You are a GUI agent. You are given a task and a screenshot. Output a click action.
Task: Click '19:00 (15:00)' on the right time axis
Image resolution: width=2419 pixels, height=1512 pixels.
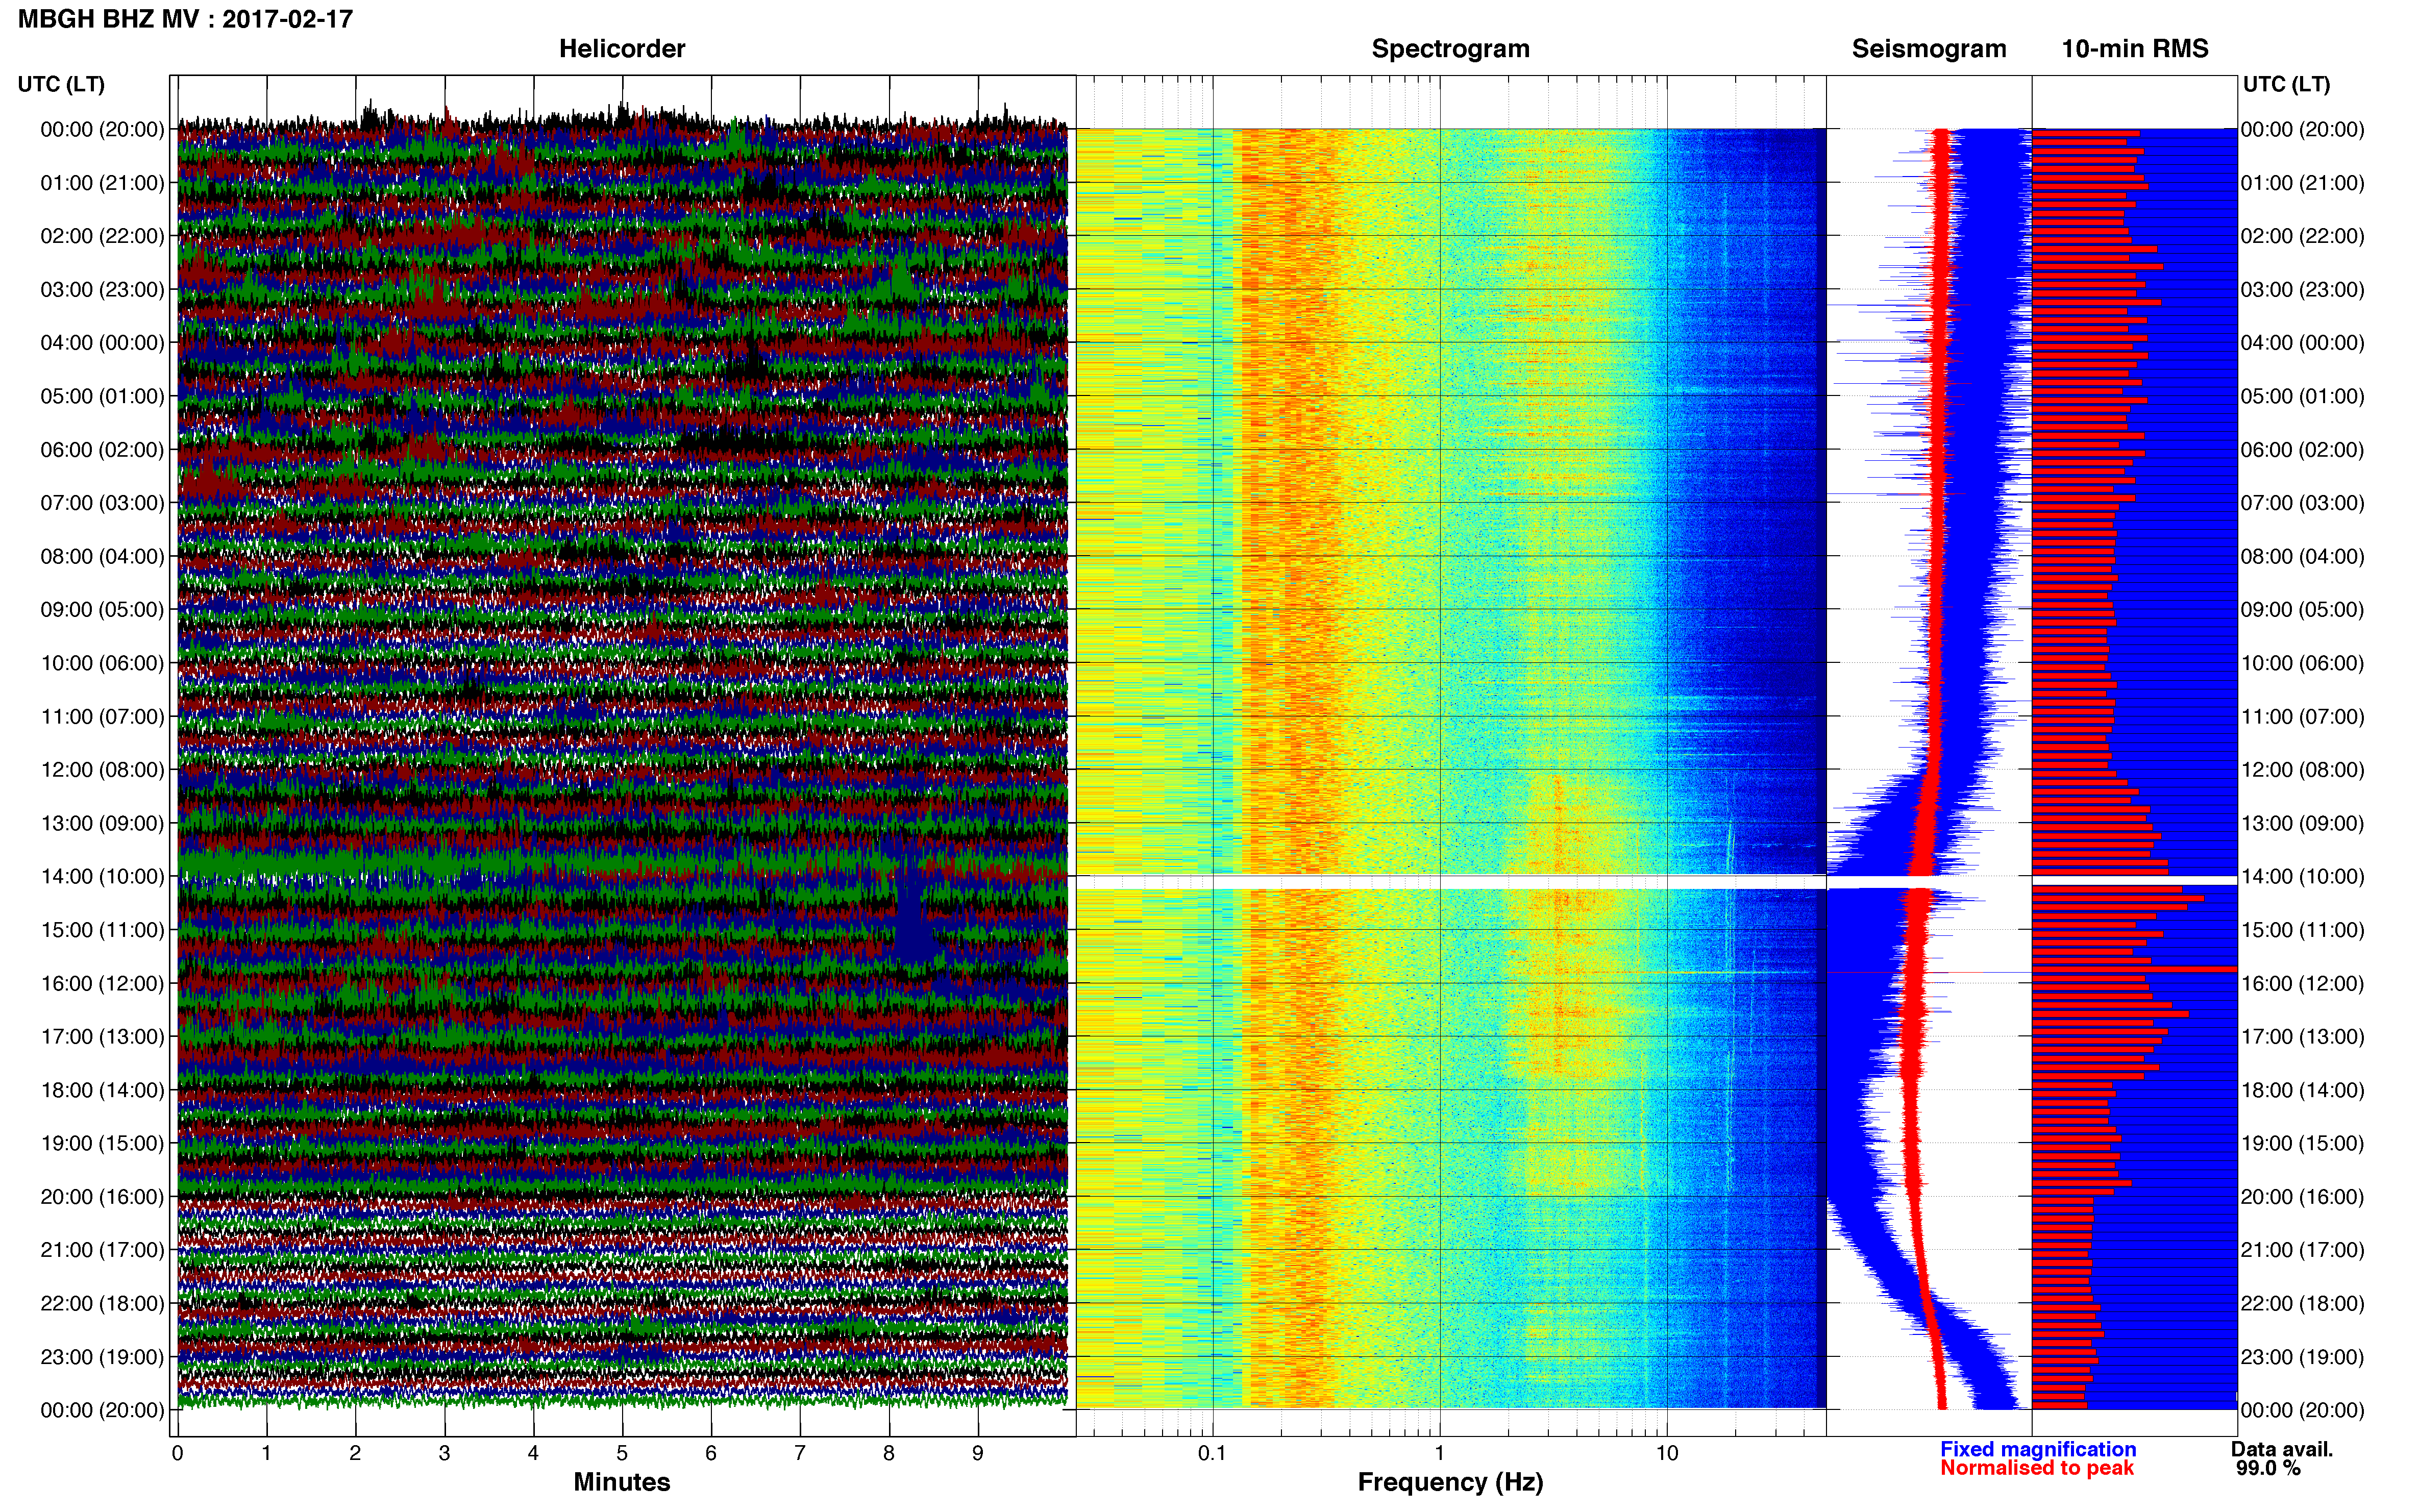pos(2302,1144)
